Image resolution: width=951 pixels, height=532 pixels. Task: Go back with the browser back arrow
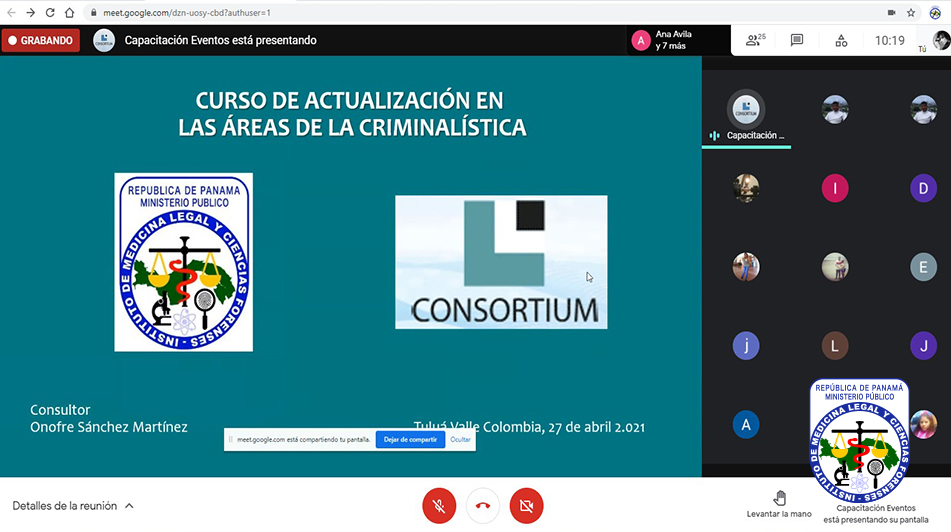click(12, 13)
